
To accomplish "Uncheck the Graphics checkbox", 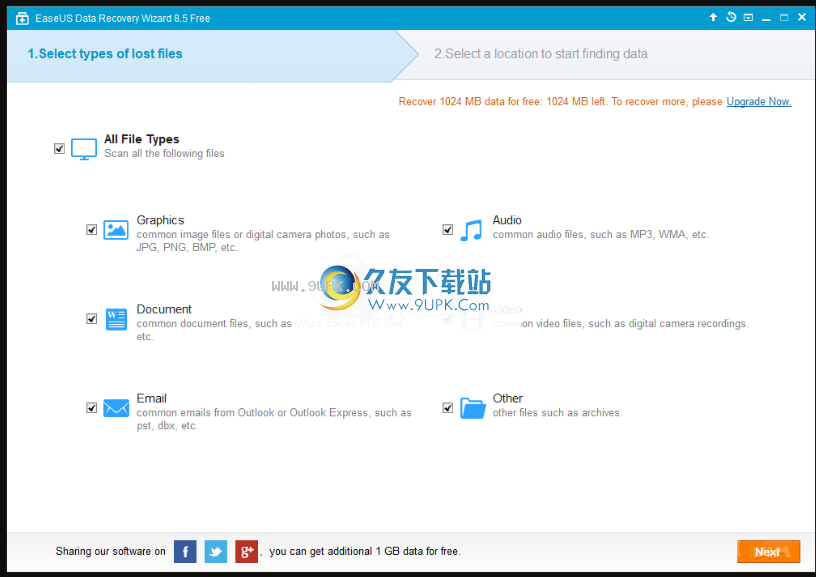I will click(92, 229).
